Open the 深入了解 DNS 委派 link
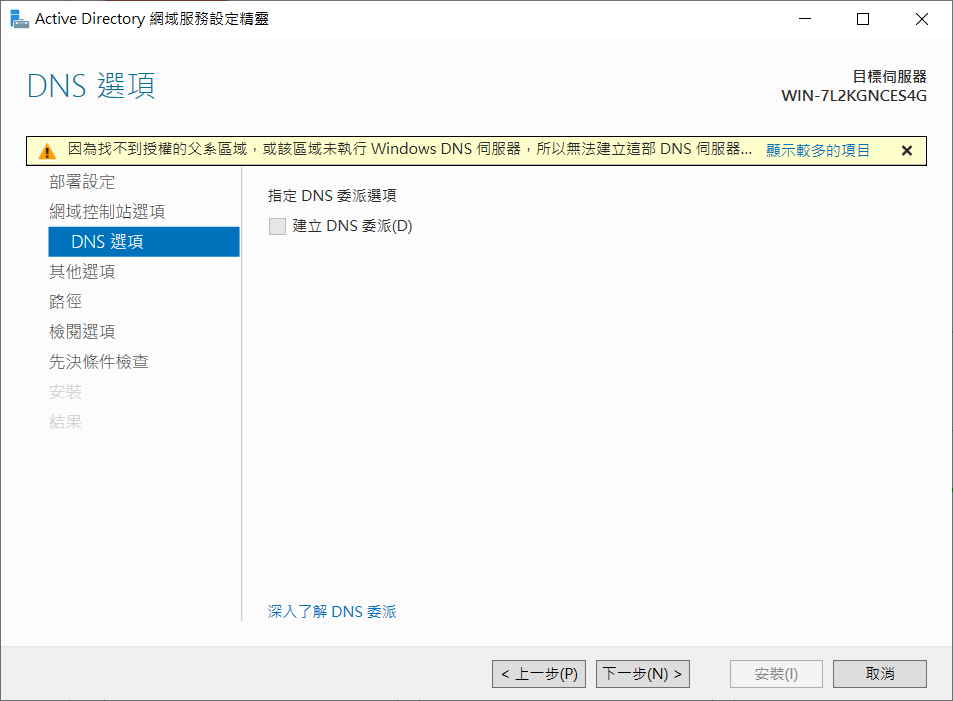Screen dimensions: 953x701 pos(332,611)
